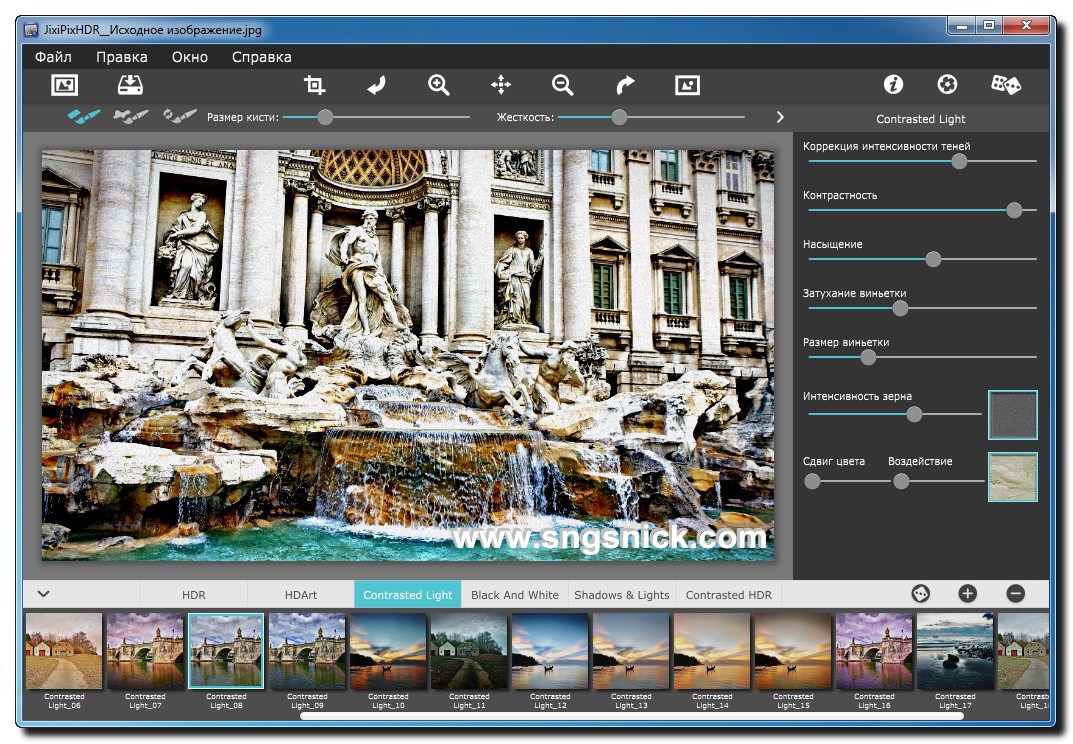
Task: Open the Справка menu
Action: [x=261, y=57]
